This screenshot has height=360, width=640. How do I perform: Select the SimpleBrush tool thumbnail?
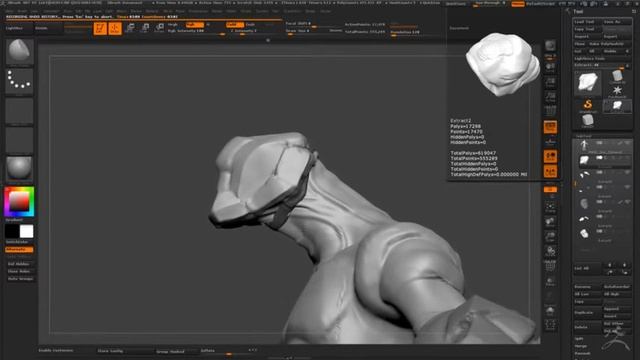pyautogui.click(x=588, y=105)
